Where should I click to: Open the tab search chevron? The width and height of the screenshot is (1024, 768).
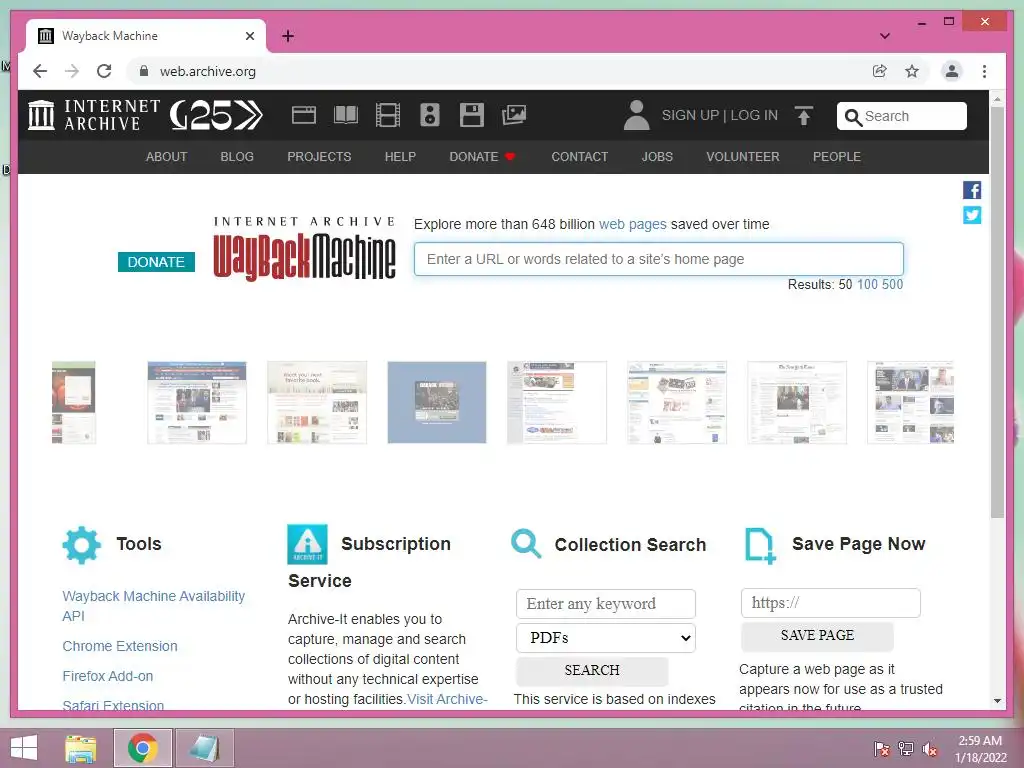tap(885, 36)
